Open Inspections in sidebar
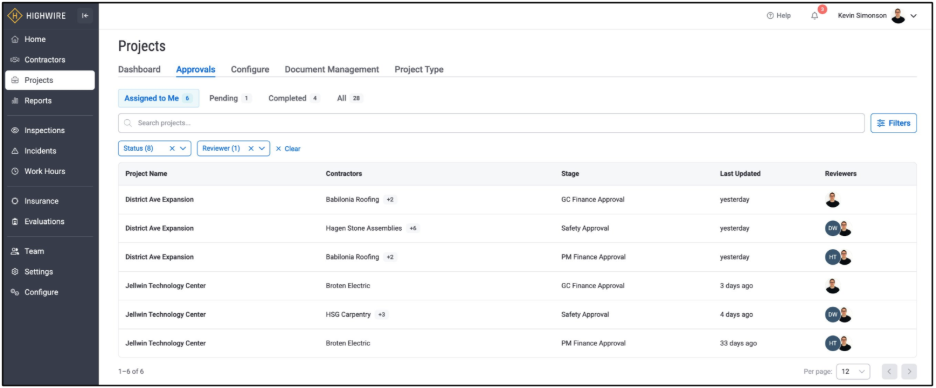Viewport: 936px width, 388px height. 50,130
